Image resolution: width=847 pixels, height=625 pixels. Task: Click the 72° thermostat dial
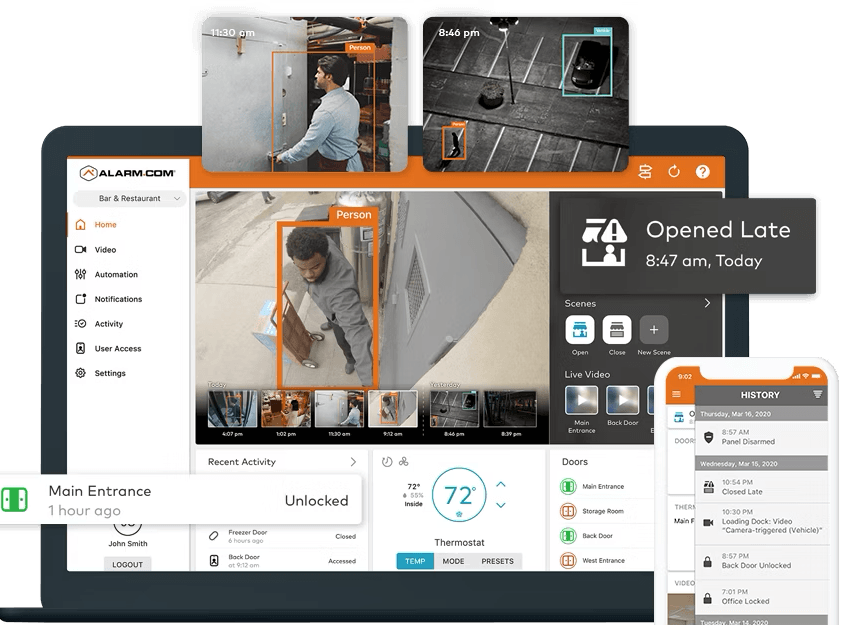tap(459, 495)
